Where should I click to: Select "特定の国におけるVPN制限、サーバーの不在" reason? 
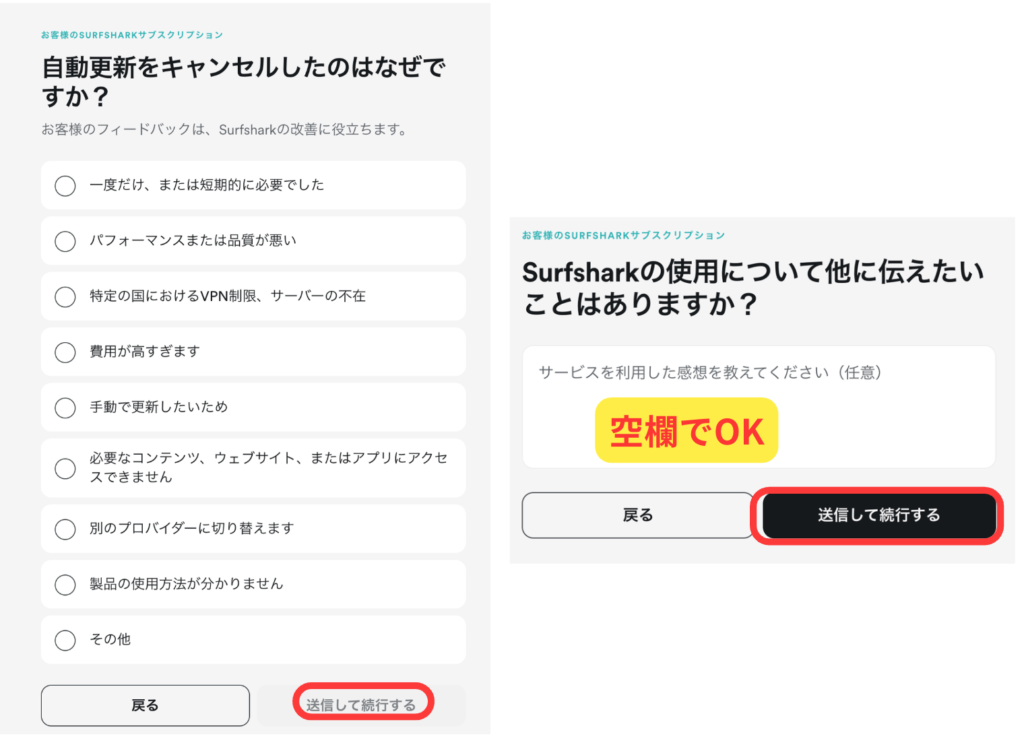(x=66, y=297)
